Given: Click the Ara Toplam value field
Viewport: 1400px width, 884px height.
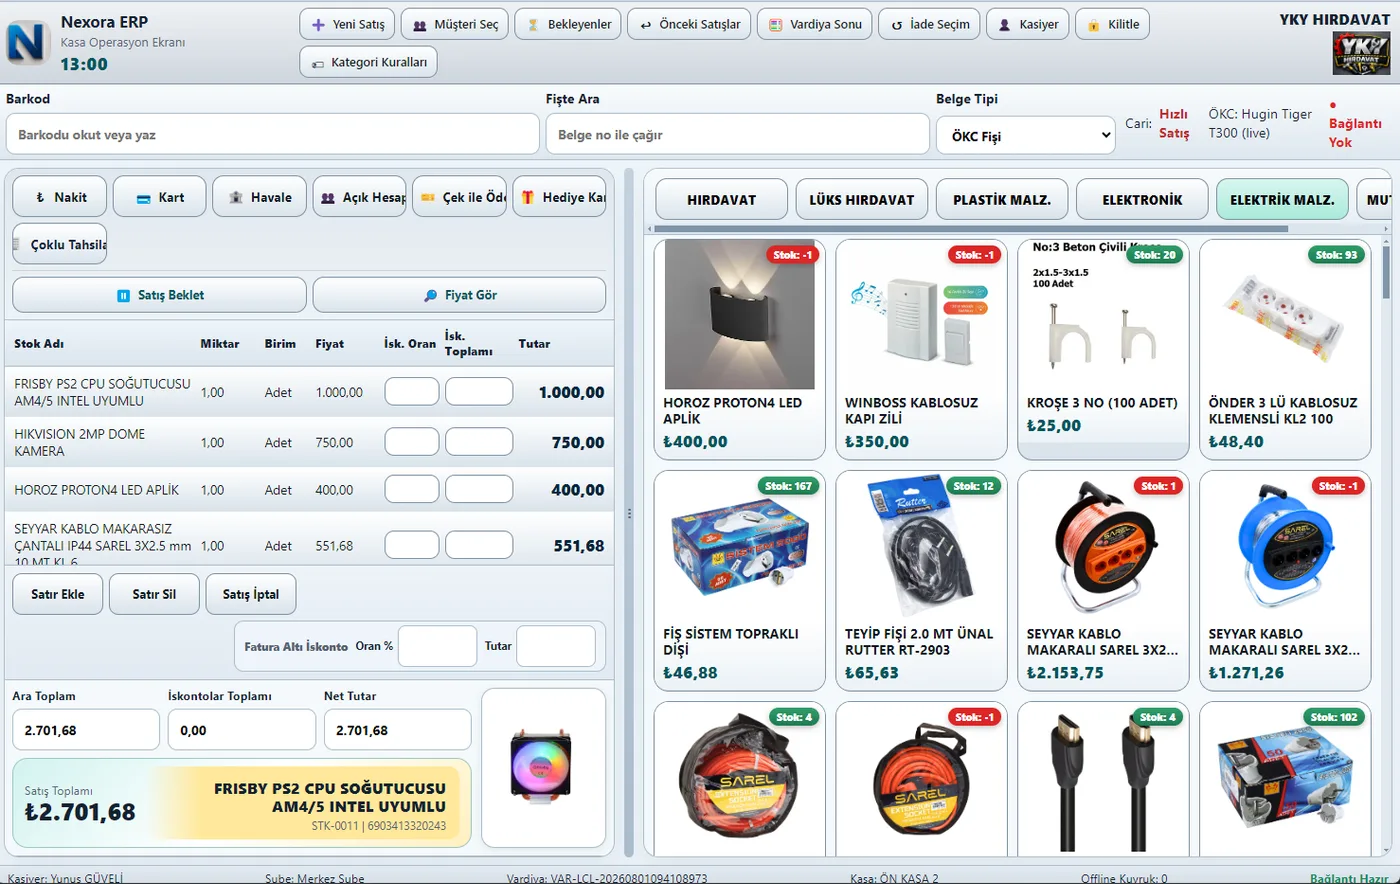Looking at the screenshot, I should (x=86, y=730).
